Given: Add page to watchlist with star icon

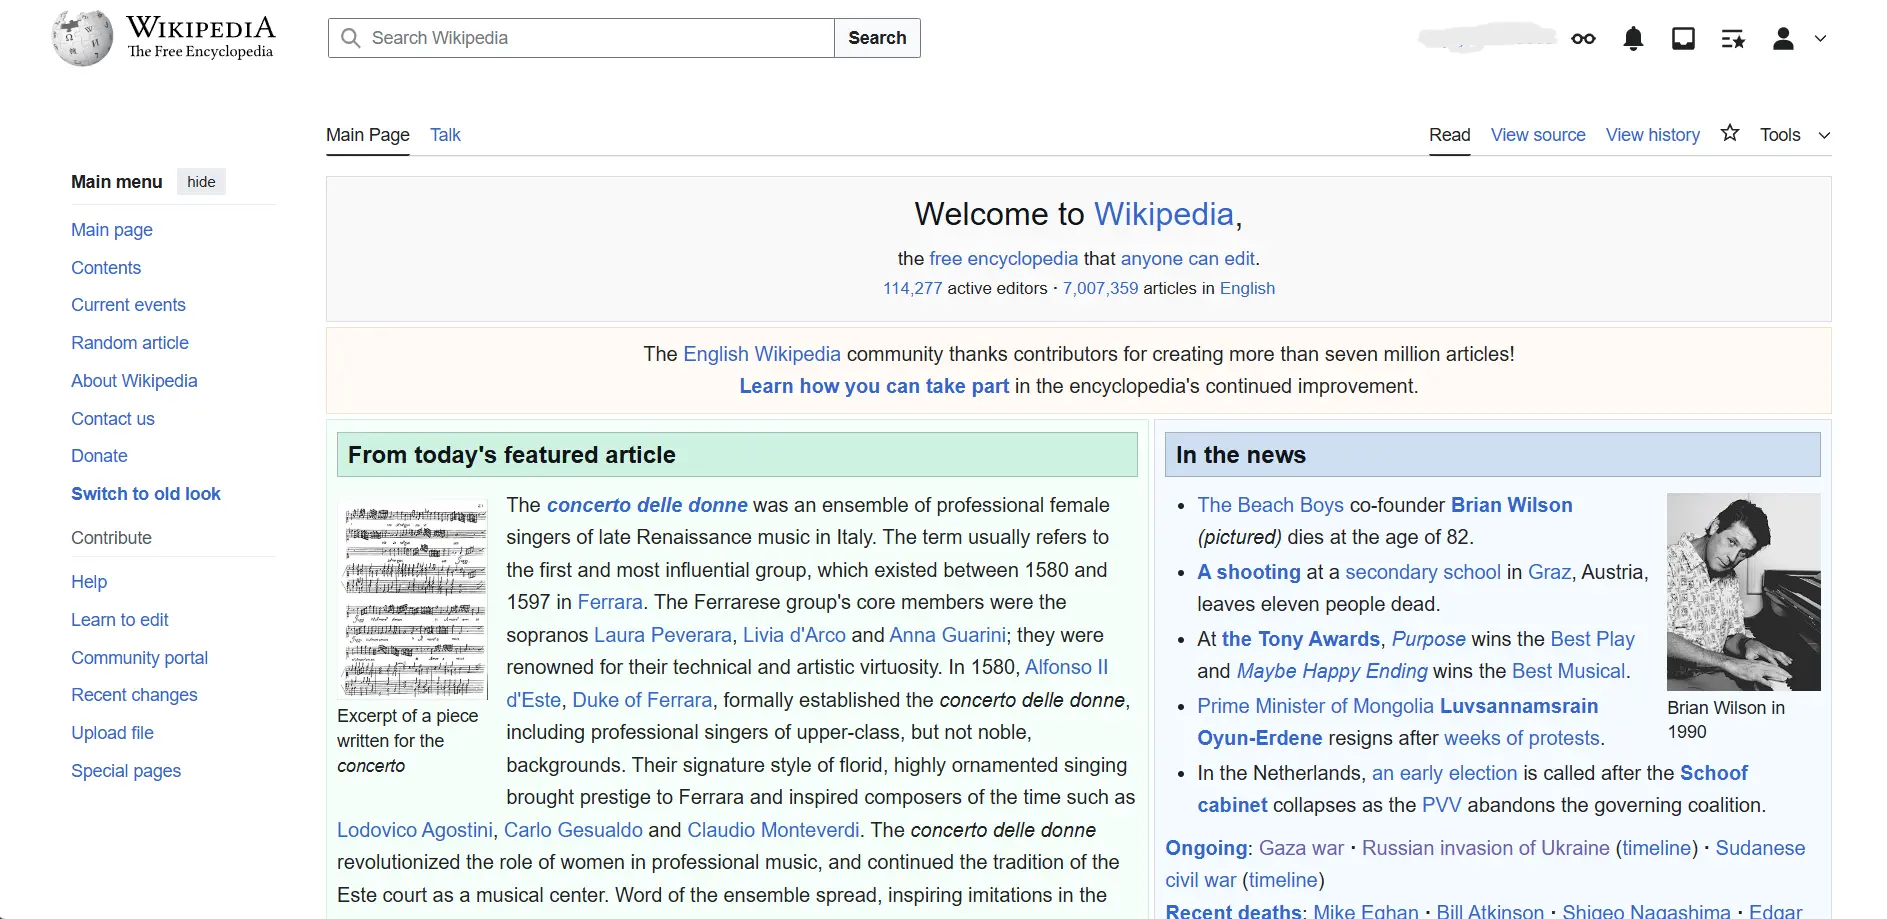Looking at the screenshot, I should [1730, 133].
